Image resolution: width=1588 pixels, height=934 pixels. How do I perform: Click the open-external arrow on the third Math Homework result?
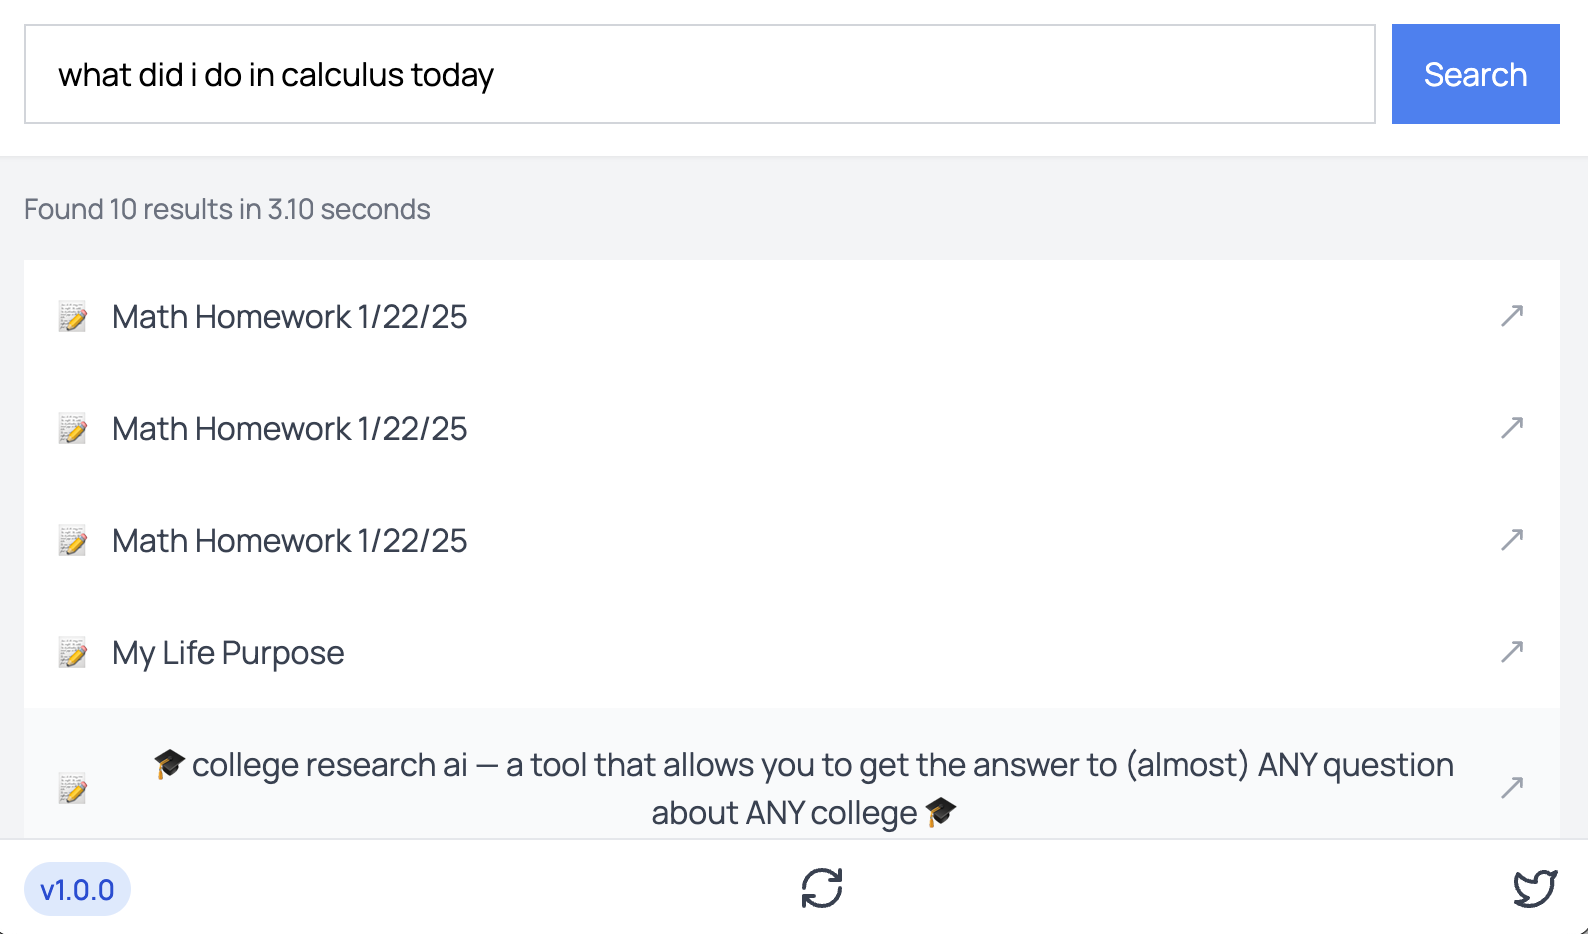click(1512, 540)
